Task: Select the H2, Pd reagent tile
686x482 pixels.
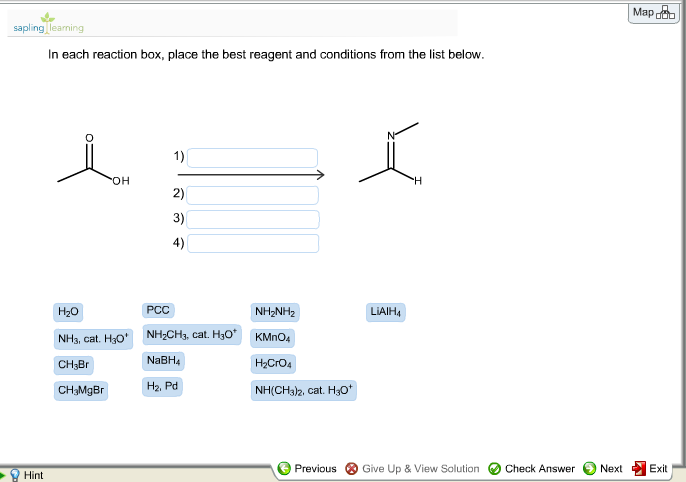Action: (x=162, y=387)
